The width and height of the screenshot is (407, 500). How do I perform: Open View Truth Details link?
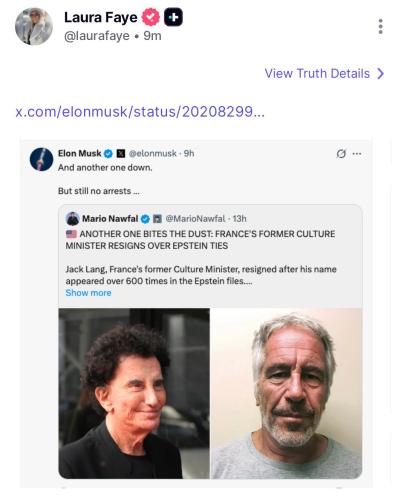pos(317,73)
